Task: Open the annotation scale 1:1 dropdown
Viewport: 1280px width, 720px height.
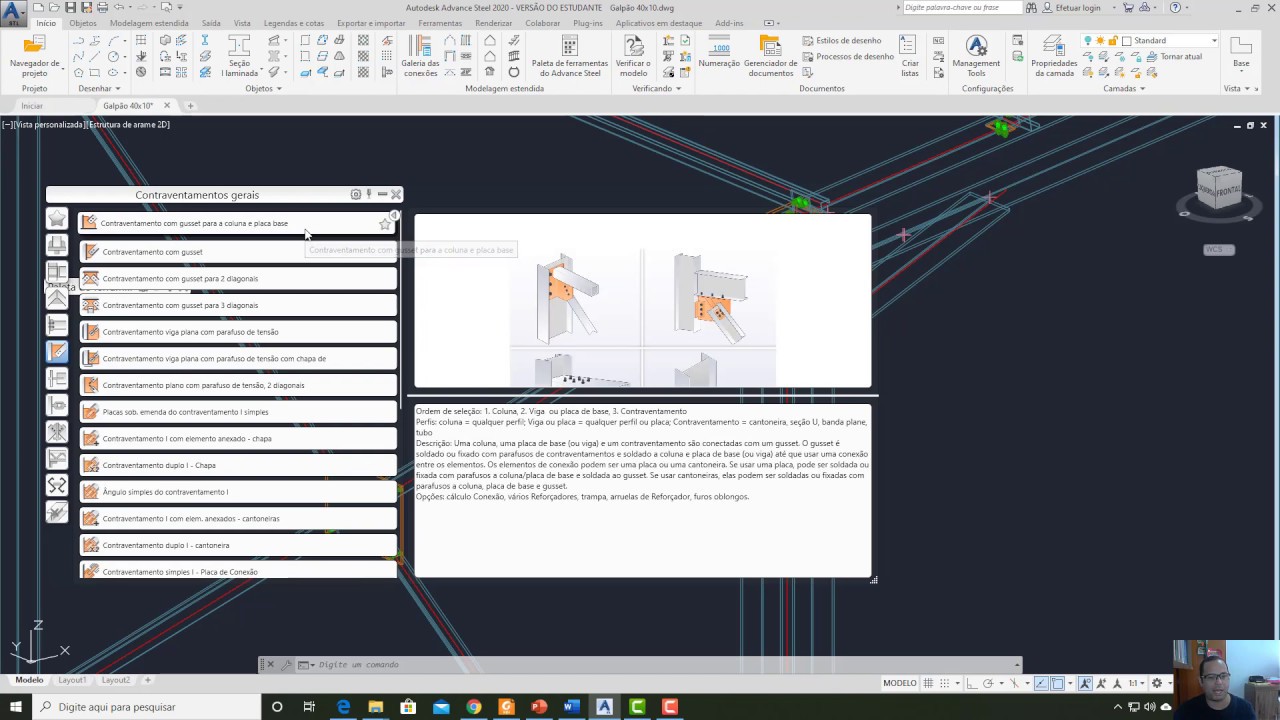Action: pyautogui.click(x=1138, y=683)
